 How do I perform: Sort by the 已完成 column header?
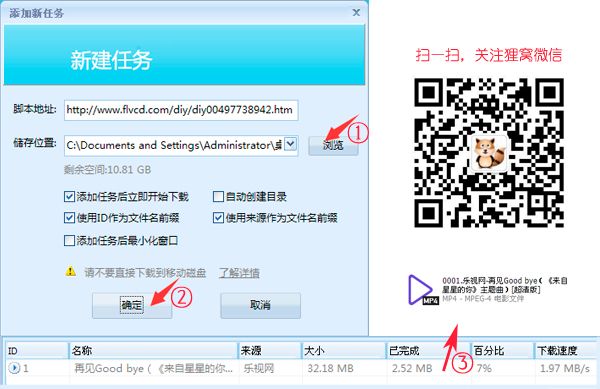click(x=428, y=351)
